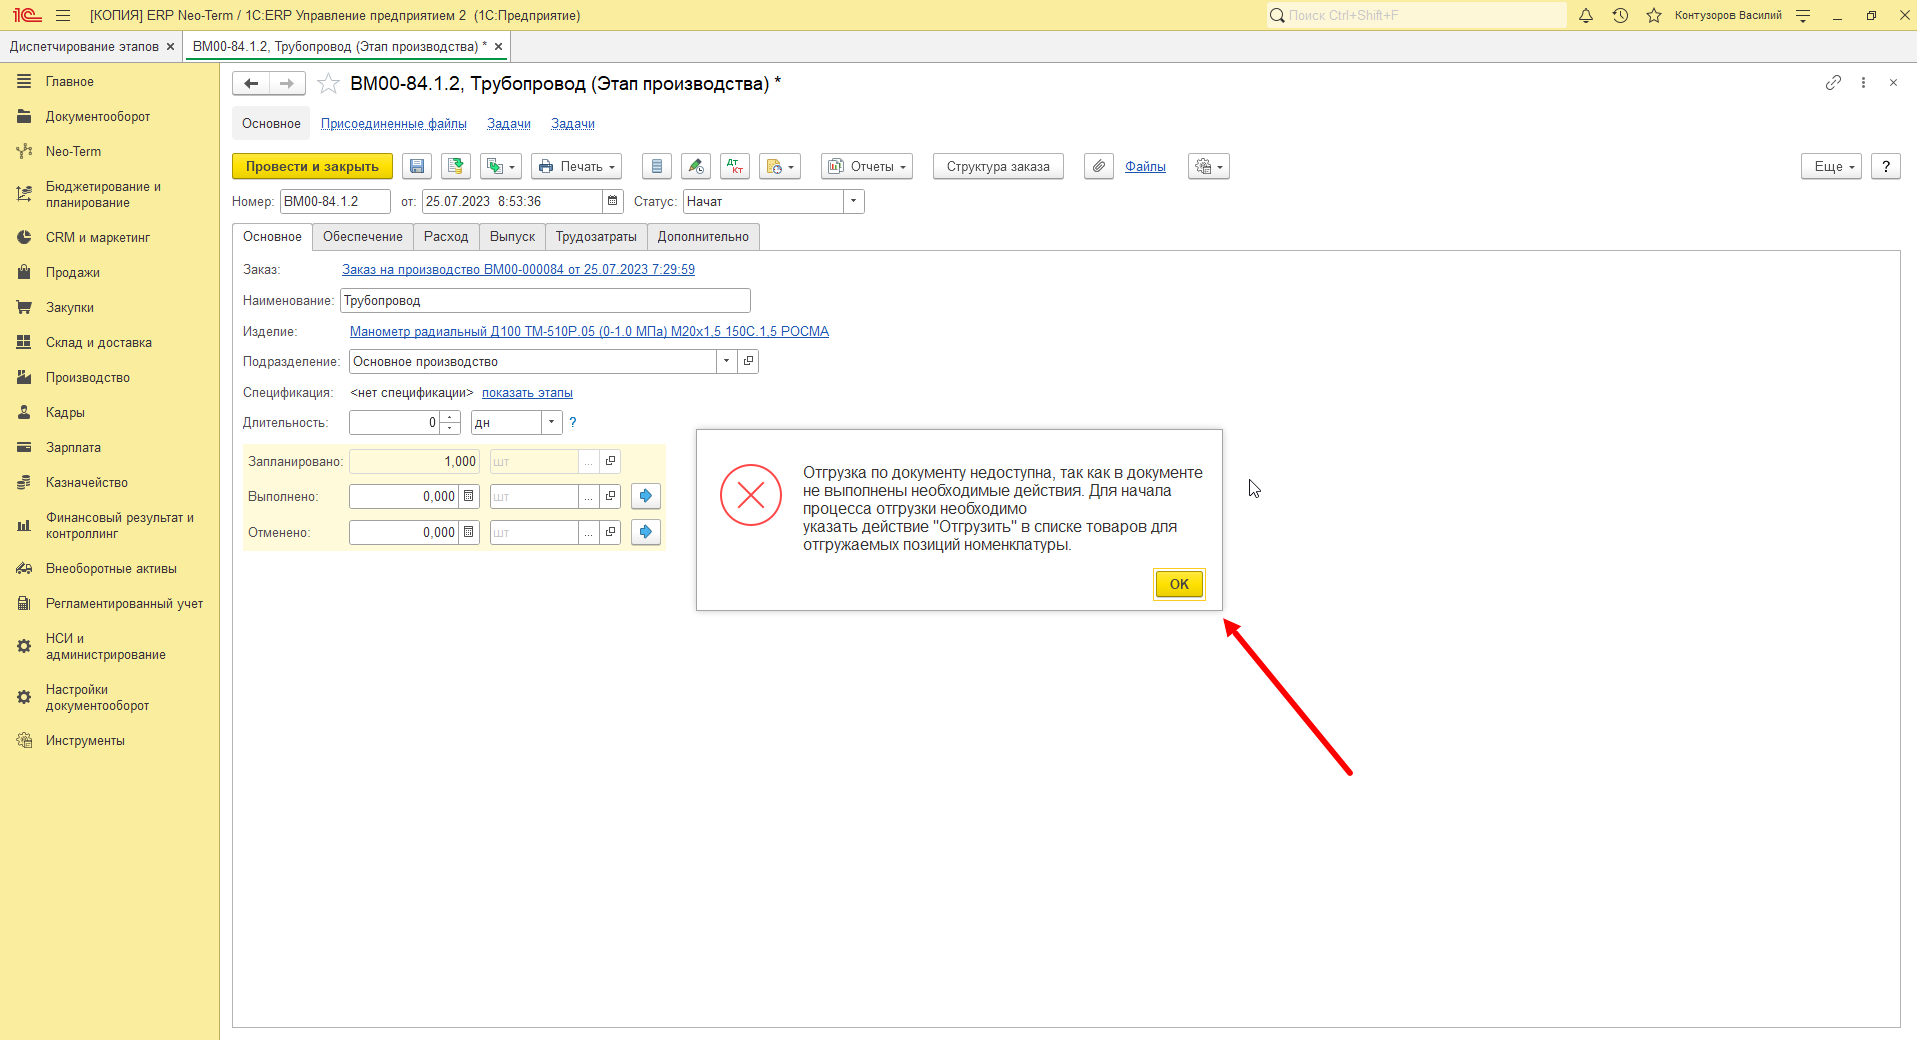Switch to the Обеспечение tab

[363, 237]
